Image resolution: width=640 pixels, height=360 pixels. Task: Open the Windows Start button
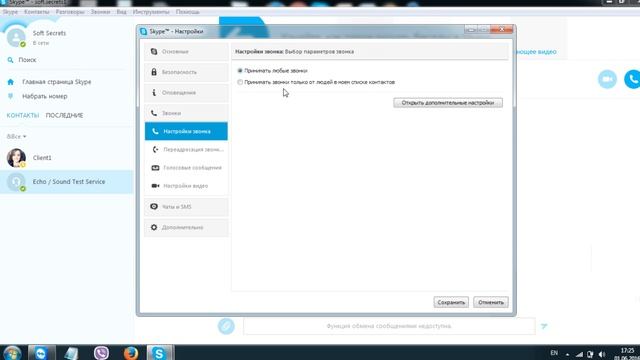point(12,352)
